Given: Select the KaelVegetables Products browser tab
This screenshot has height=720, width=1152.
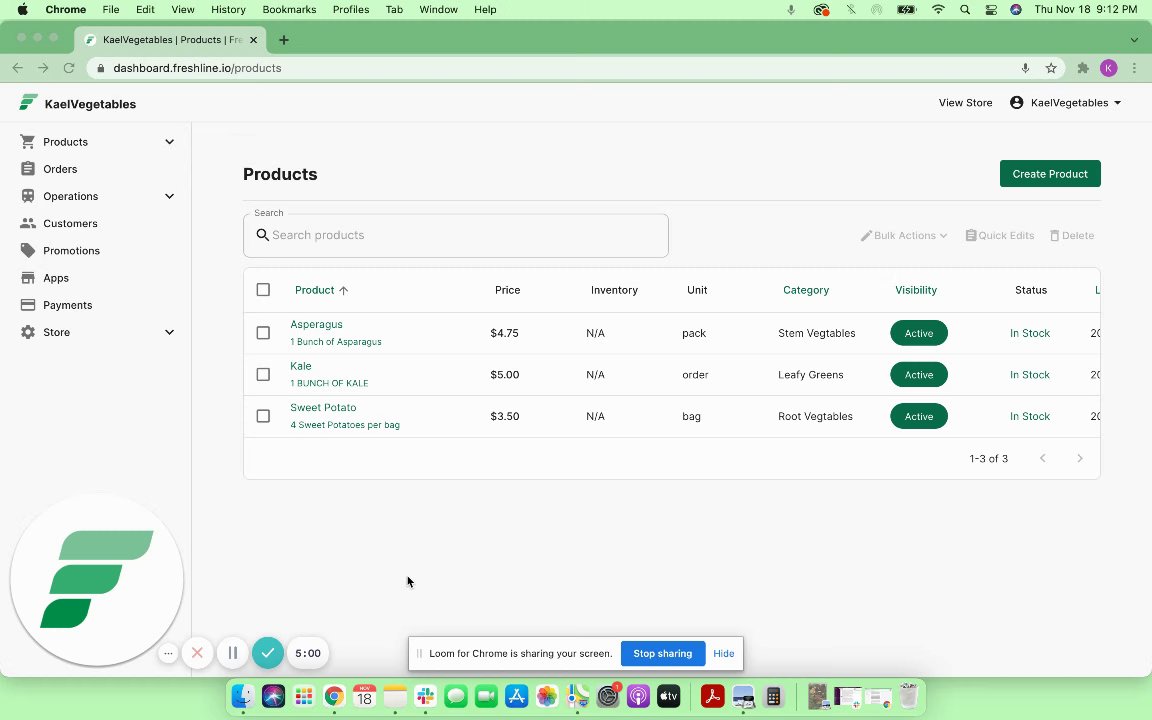Looking at the screenshot, I should tap(170, 40).
